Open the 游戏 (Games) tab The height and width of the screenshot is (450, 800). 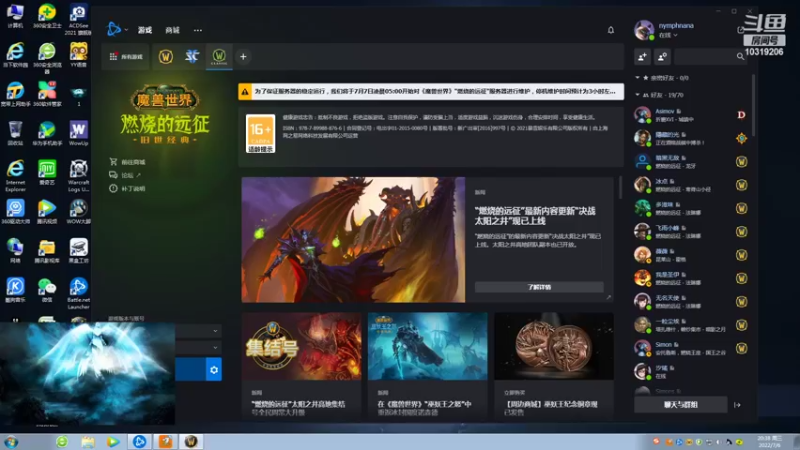(145, 30)
